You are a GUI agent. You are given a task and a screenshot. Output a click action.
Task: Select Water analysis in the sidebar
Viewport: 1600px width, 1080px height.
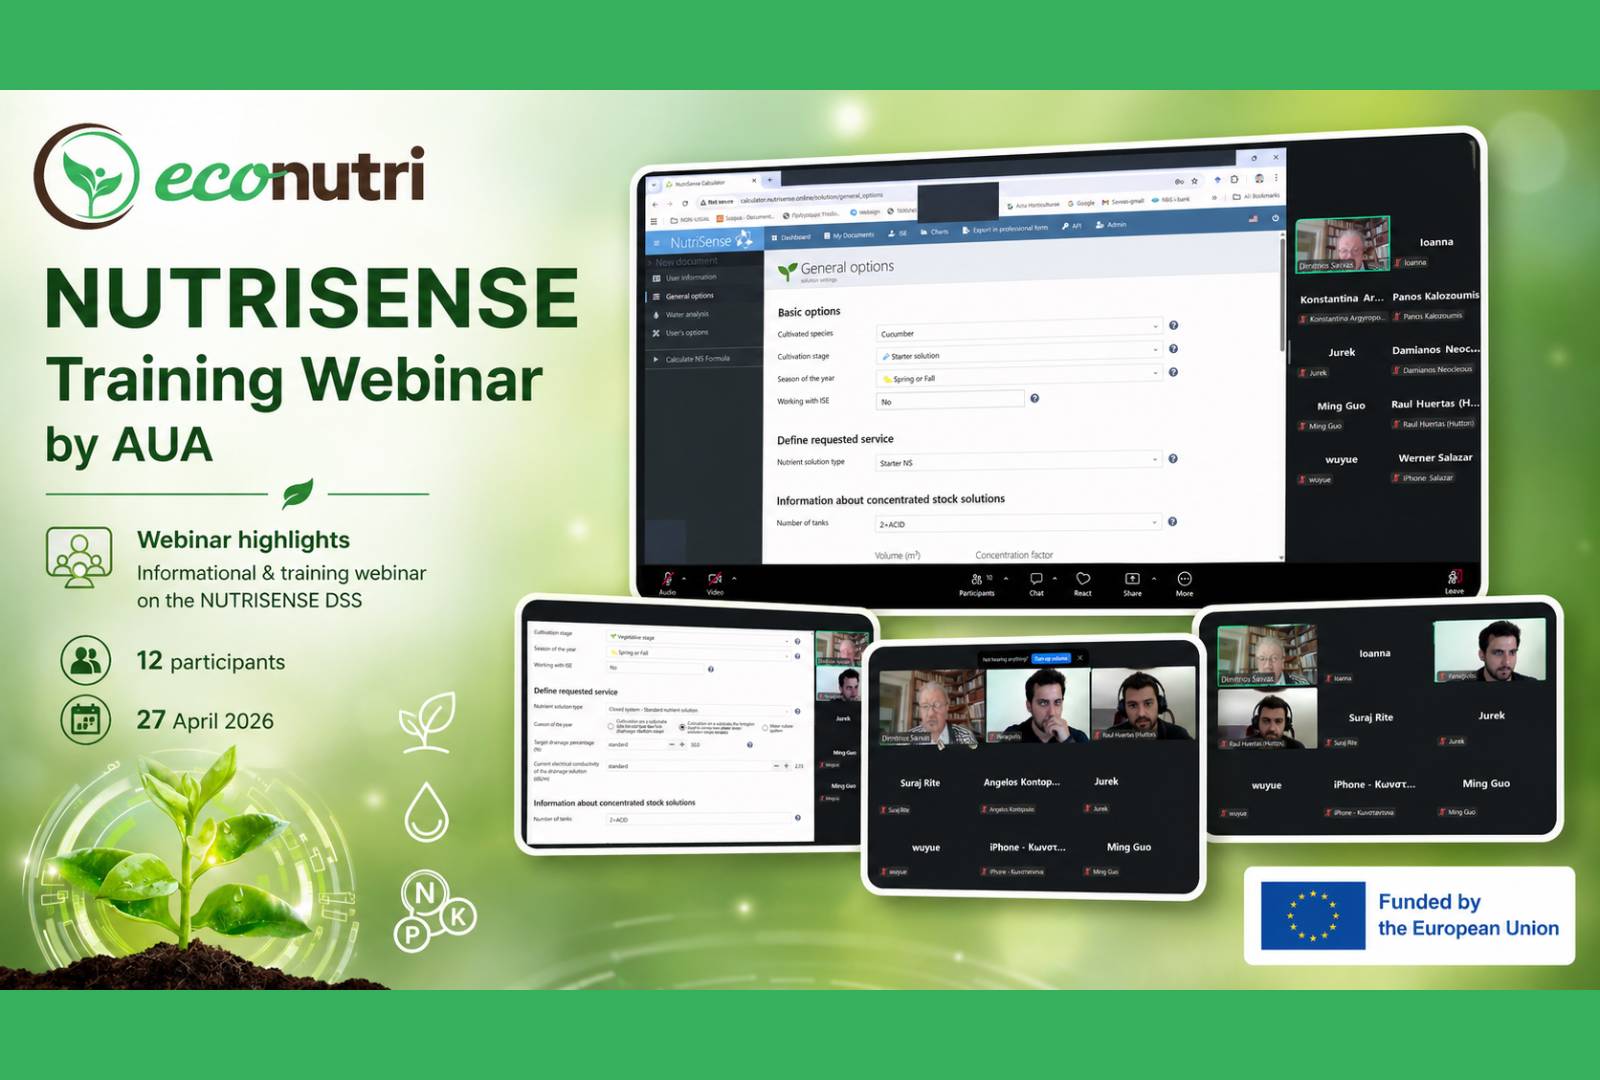687,314
